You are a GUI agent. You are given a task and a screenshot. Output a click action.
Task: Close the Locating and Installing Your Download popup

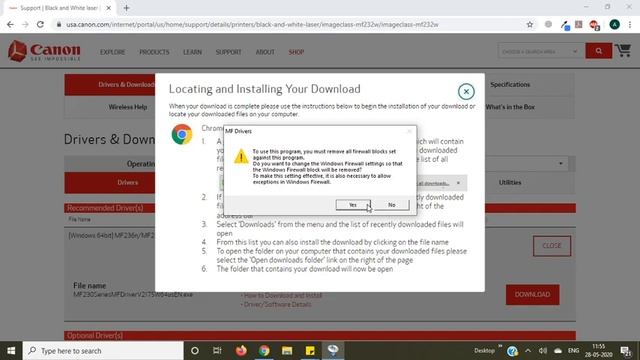(x=466, y=91)
